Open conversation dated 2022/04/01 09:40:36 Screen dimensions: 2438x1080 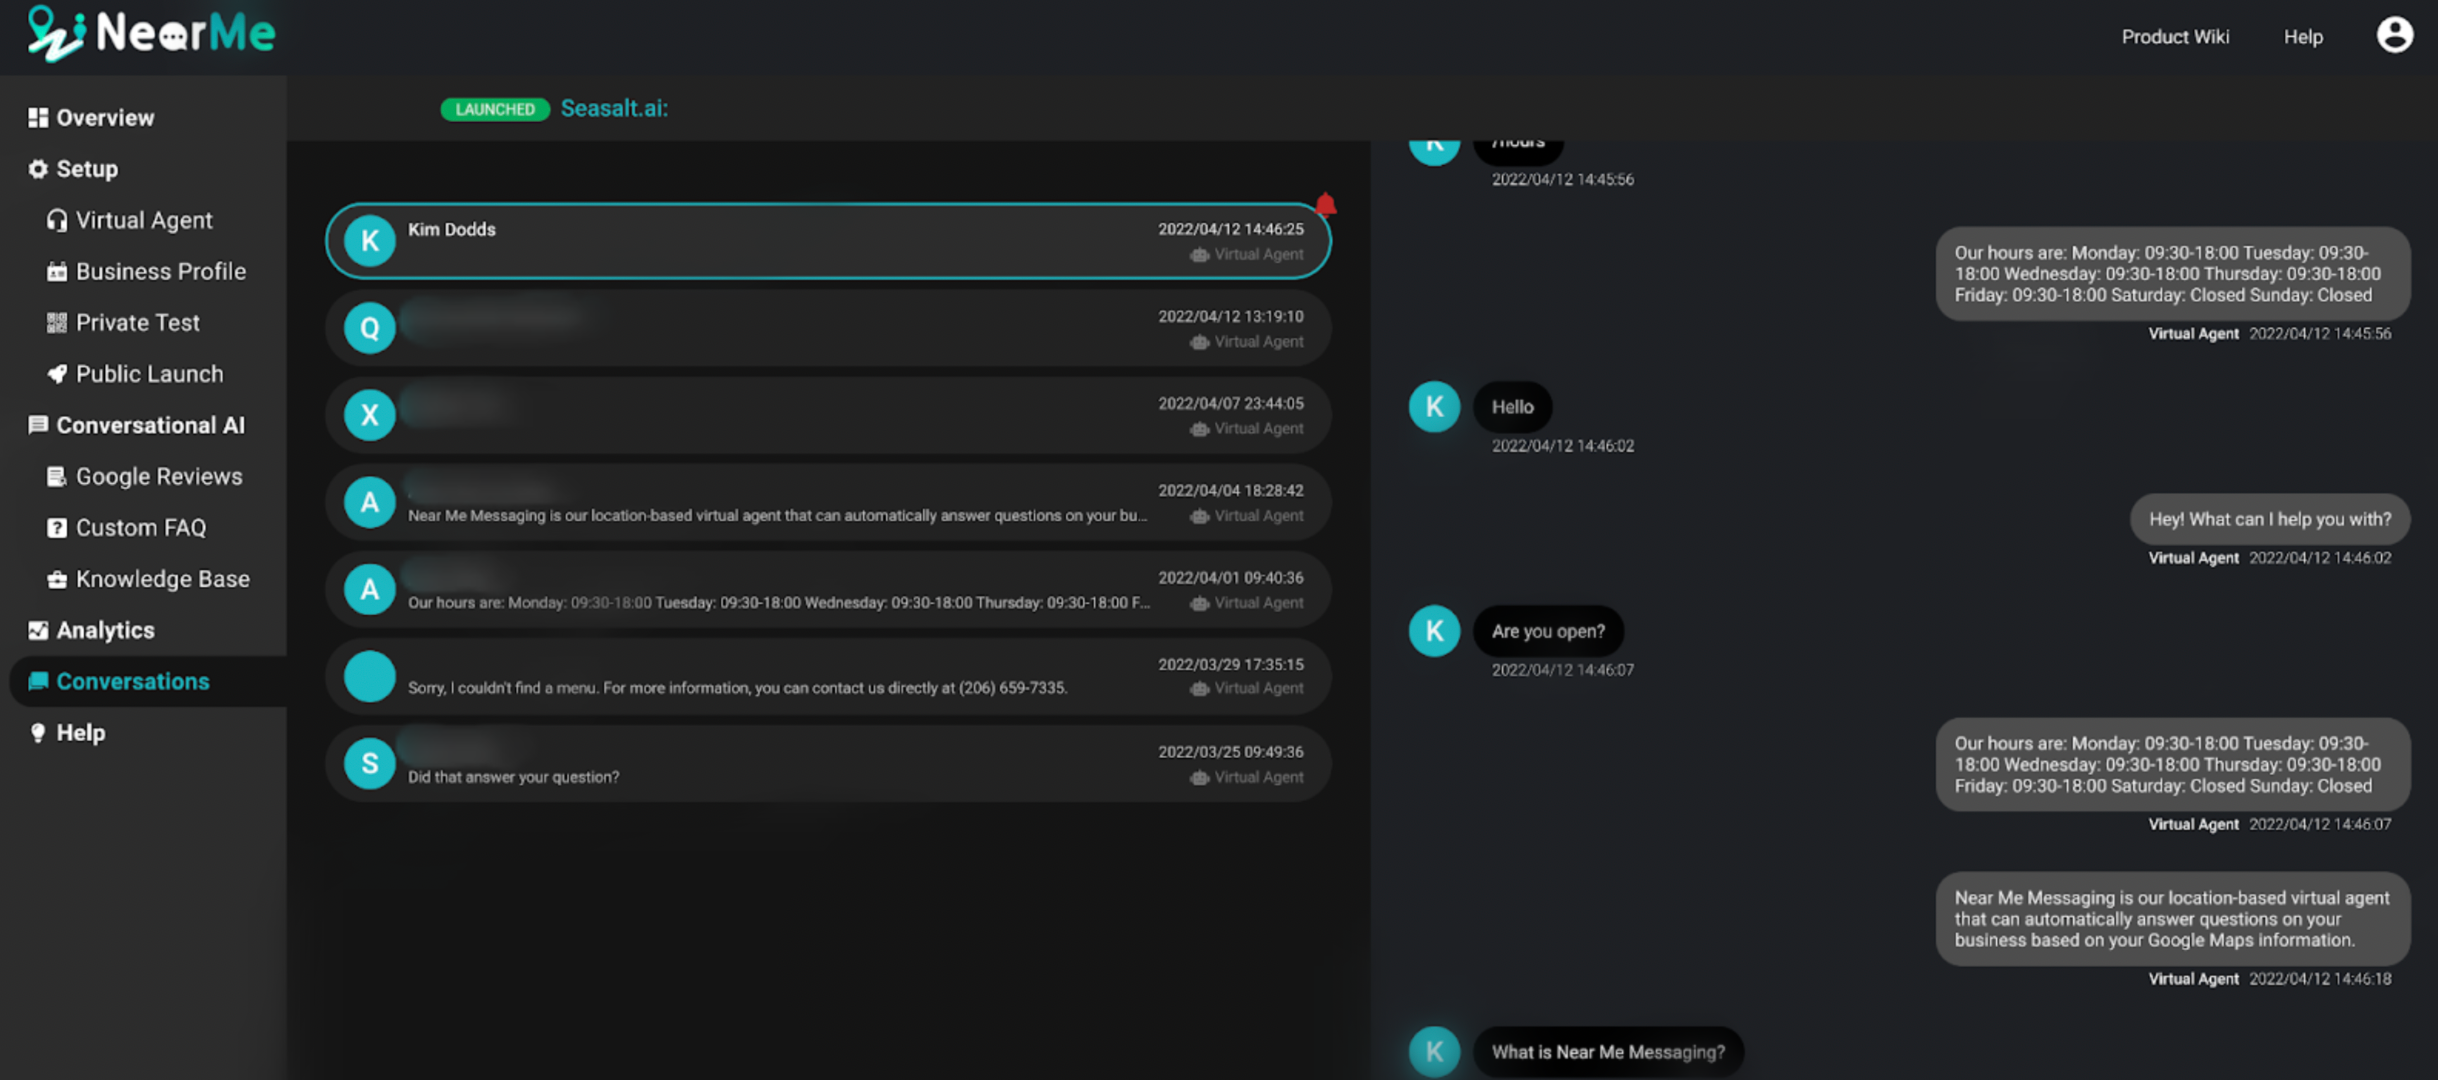pos(828,589)
